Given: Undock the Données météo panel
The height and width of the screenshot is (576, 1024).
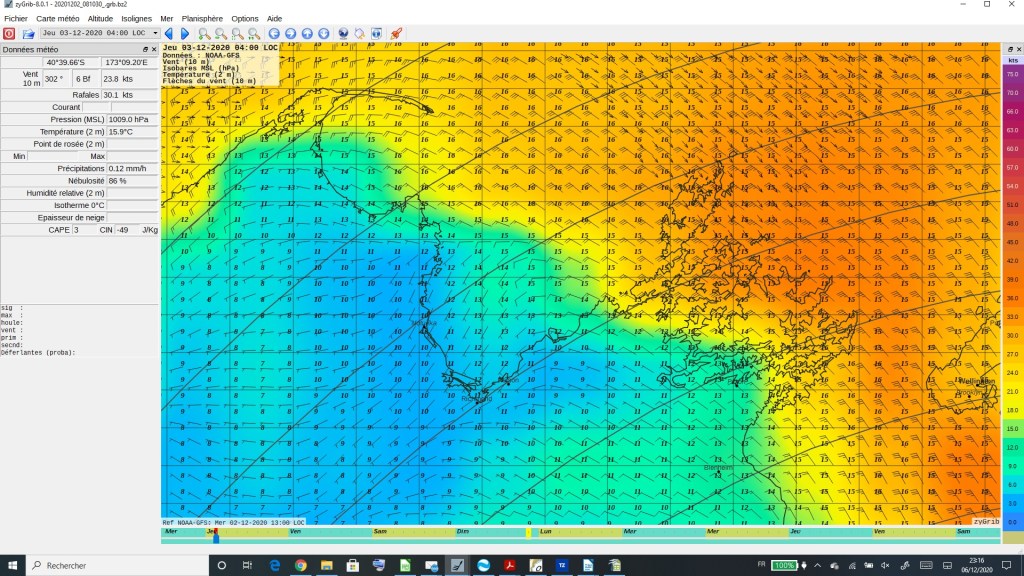Looking at the screenshot, I should tap(145, 49).
